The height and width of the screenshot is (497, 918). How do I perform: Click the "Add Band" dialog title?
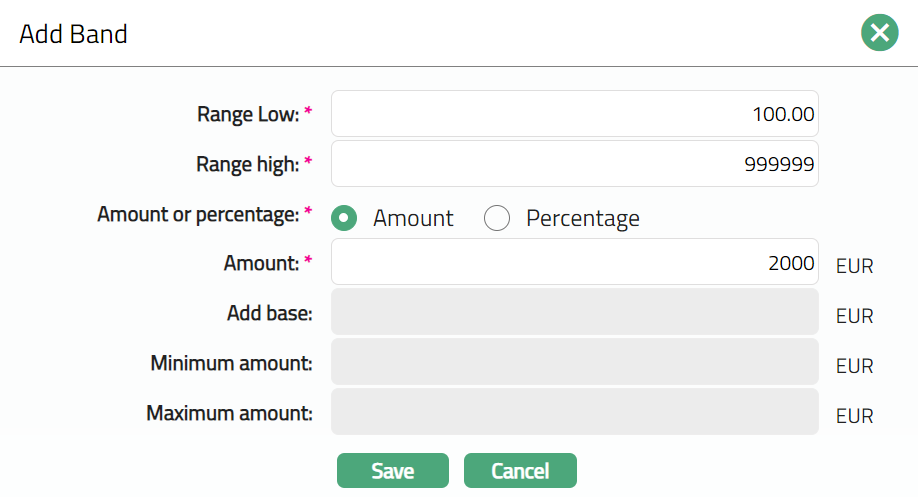pyautogui.click(x=73, y=34)
